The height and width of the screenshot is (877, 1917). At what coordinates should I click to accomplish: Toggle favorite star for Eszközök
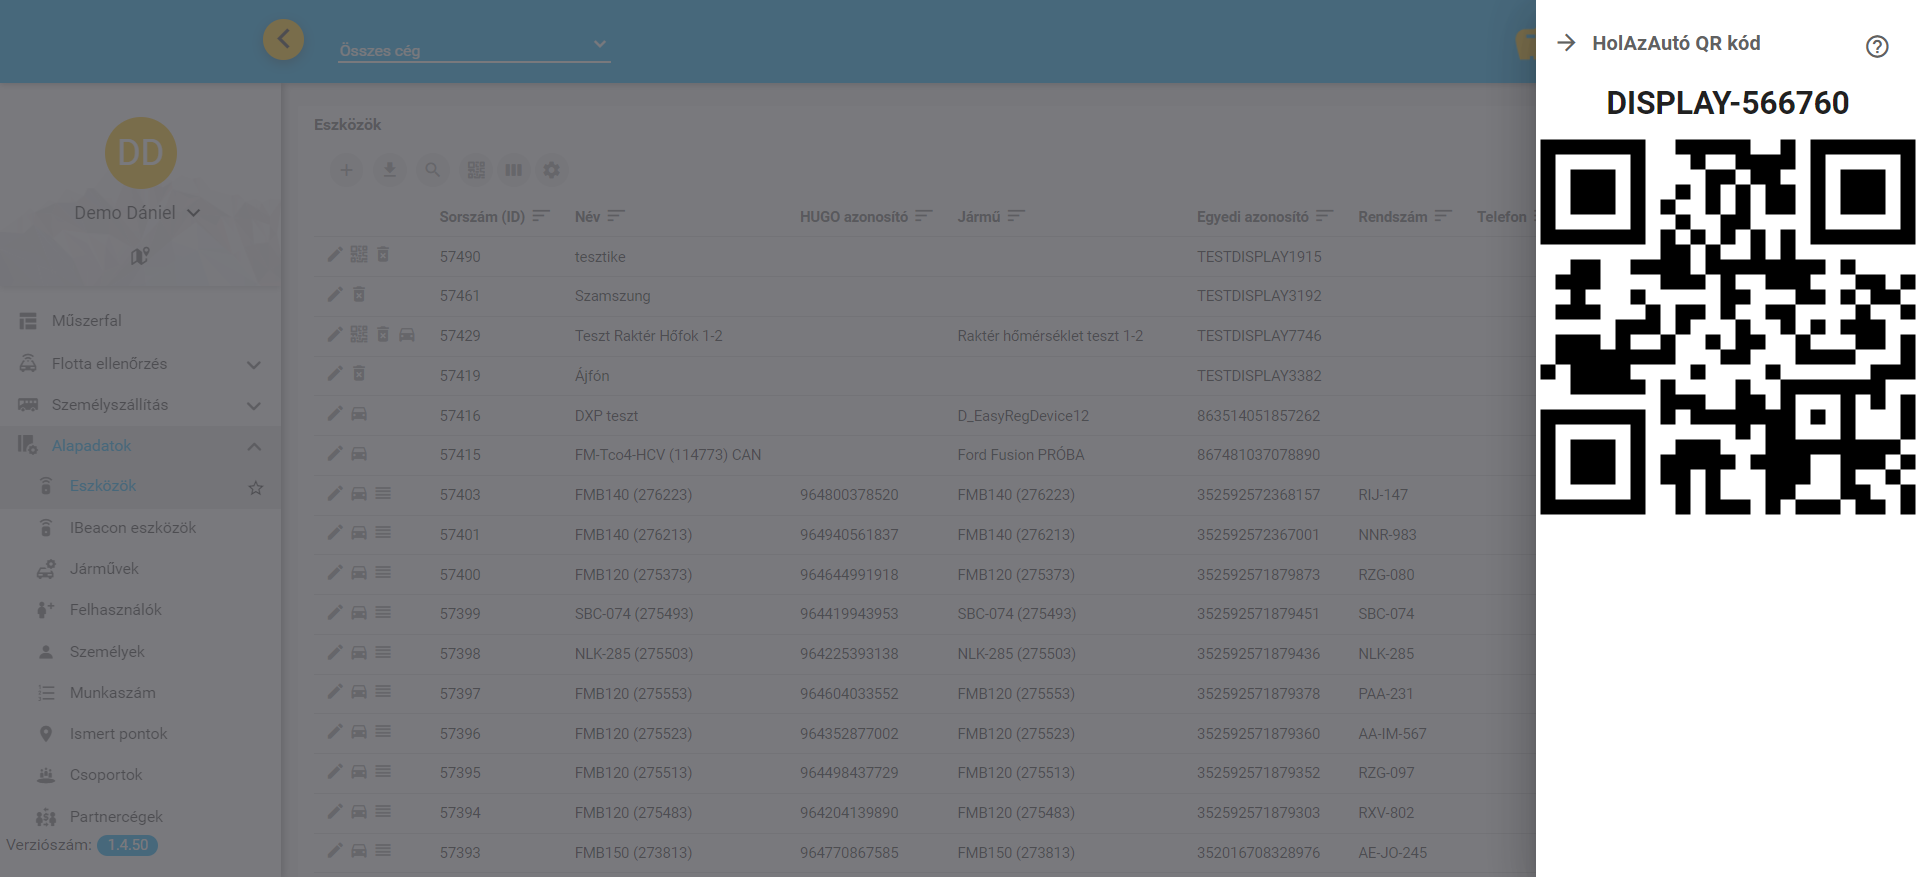click(x=256, y=488)
